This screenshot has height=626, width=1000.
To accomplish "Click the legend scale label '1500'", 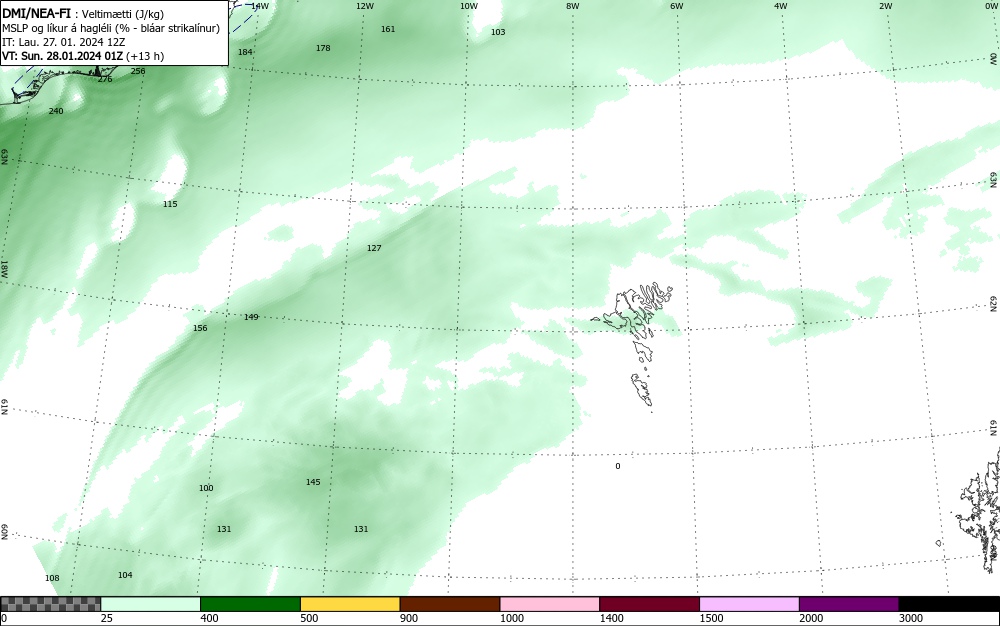I will point(711,618).
